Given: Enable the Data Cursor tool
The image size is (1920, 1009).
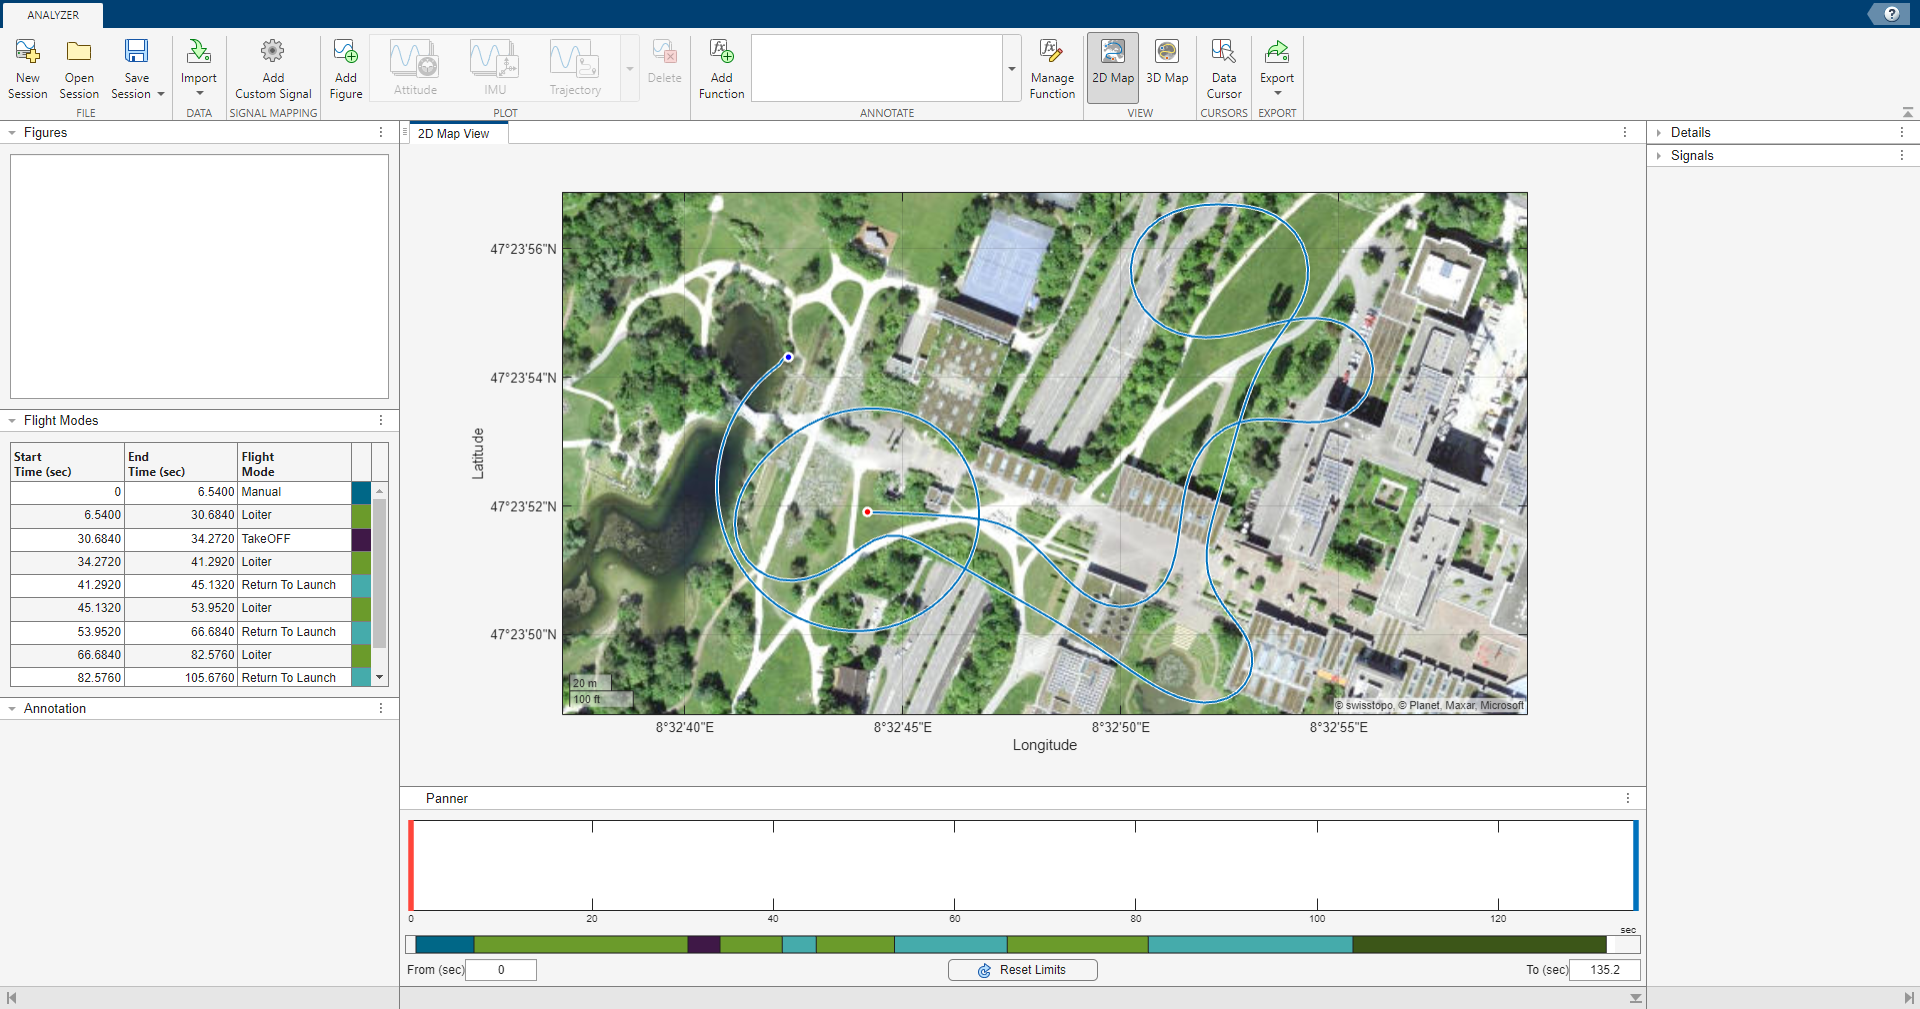Looking at the screenshot, I should [x=1223, y=66].
